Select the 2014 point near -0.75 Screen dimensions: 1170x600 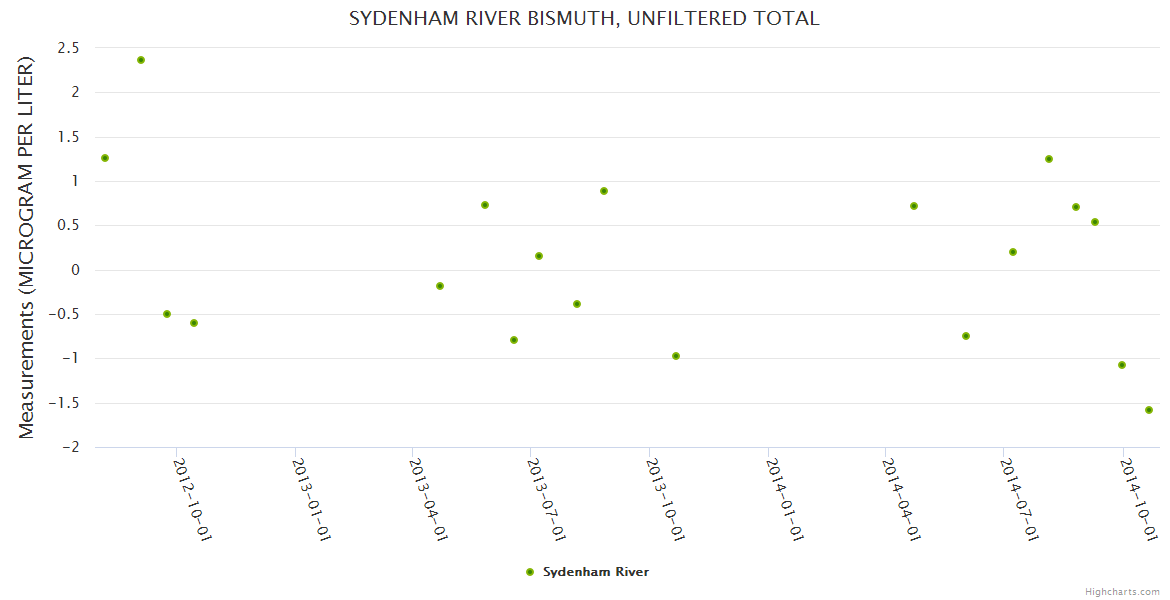[x=966, y=336]
